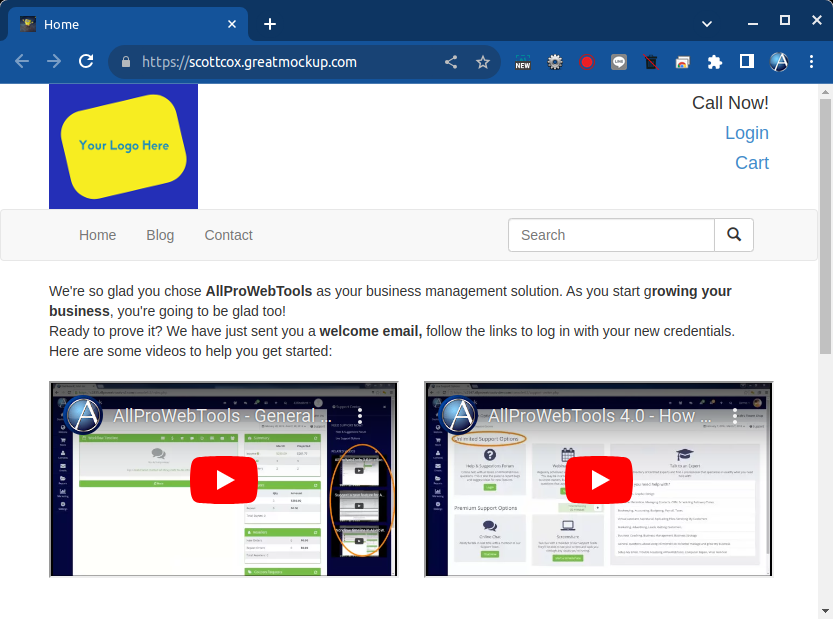
Task: Open the NEW badge extension
Action: (x=523, y=62)
